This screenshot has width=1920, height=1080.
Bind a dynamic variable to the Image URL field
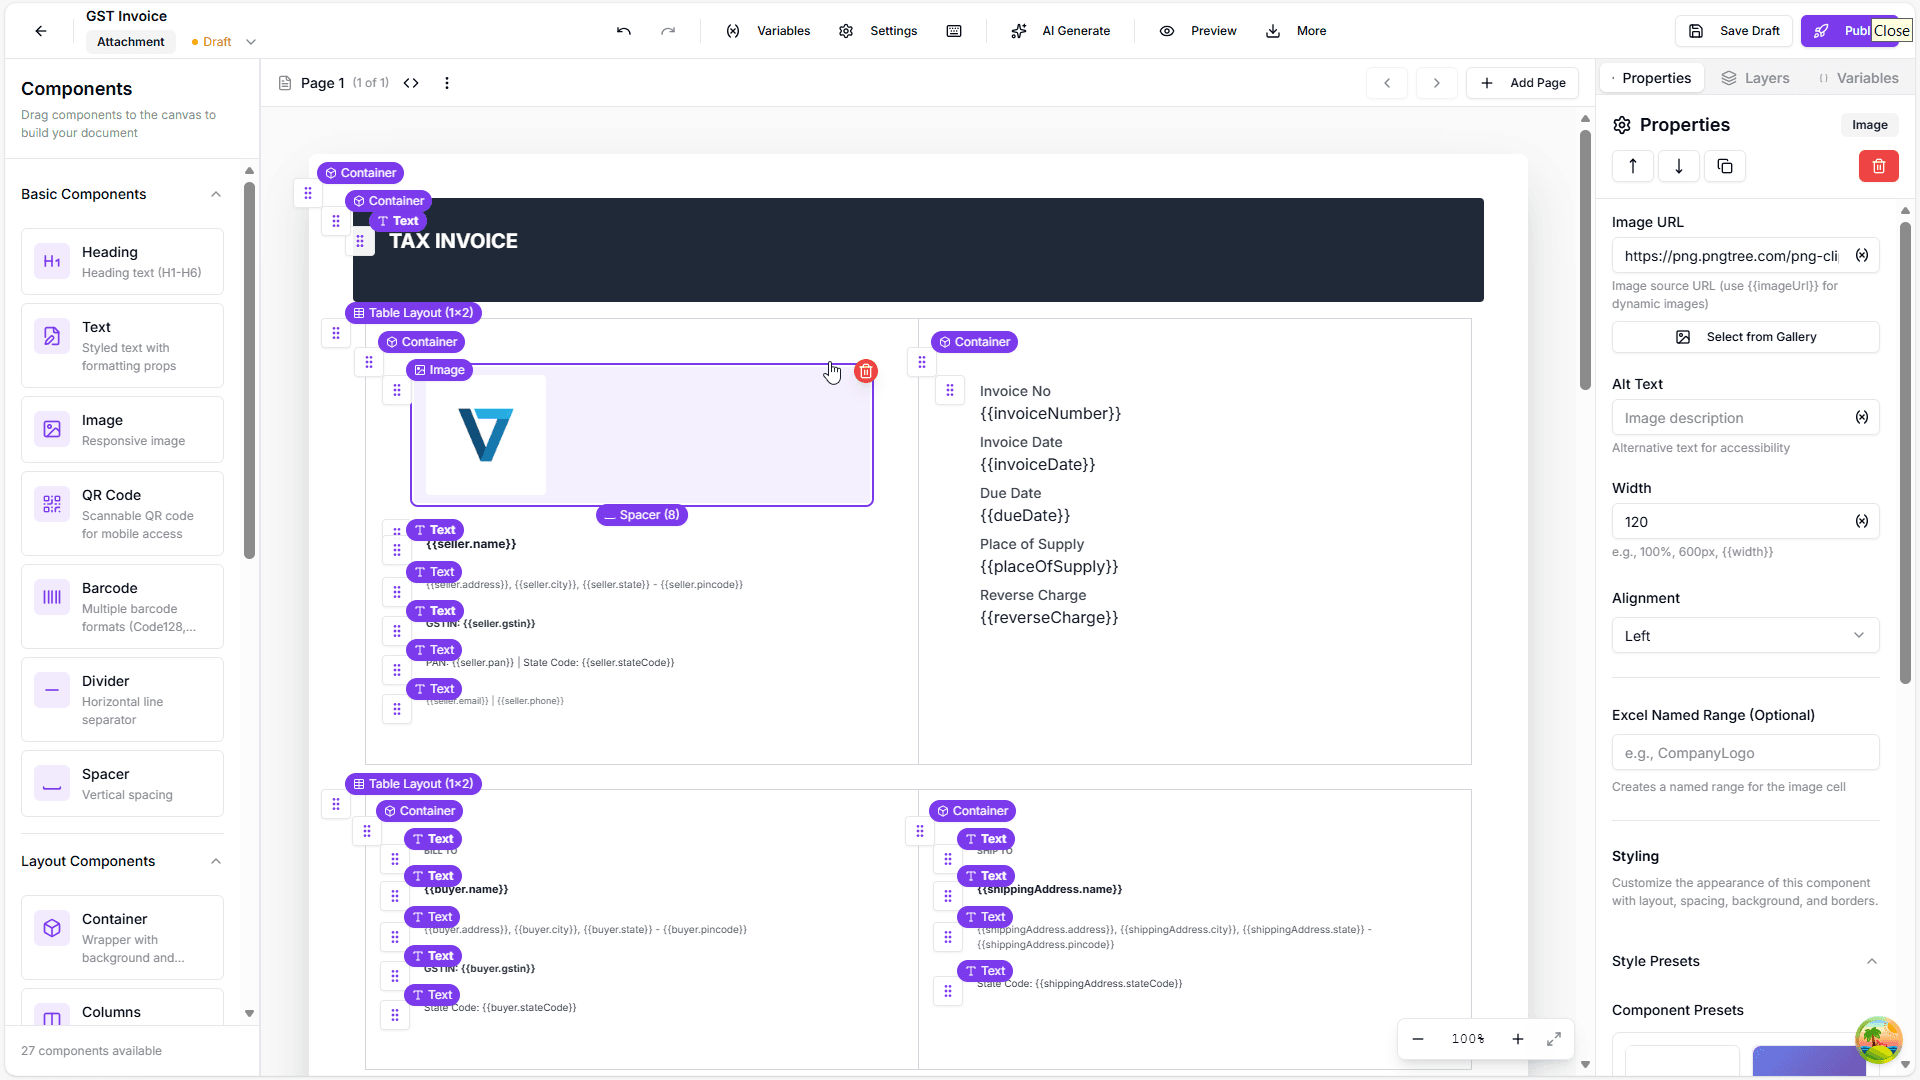[x=1862, y=256]
